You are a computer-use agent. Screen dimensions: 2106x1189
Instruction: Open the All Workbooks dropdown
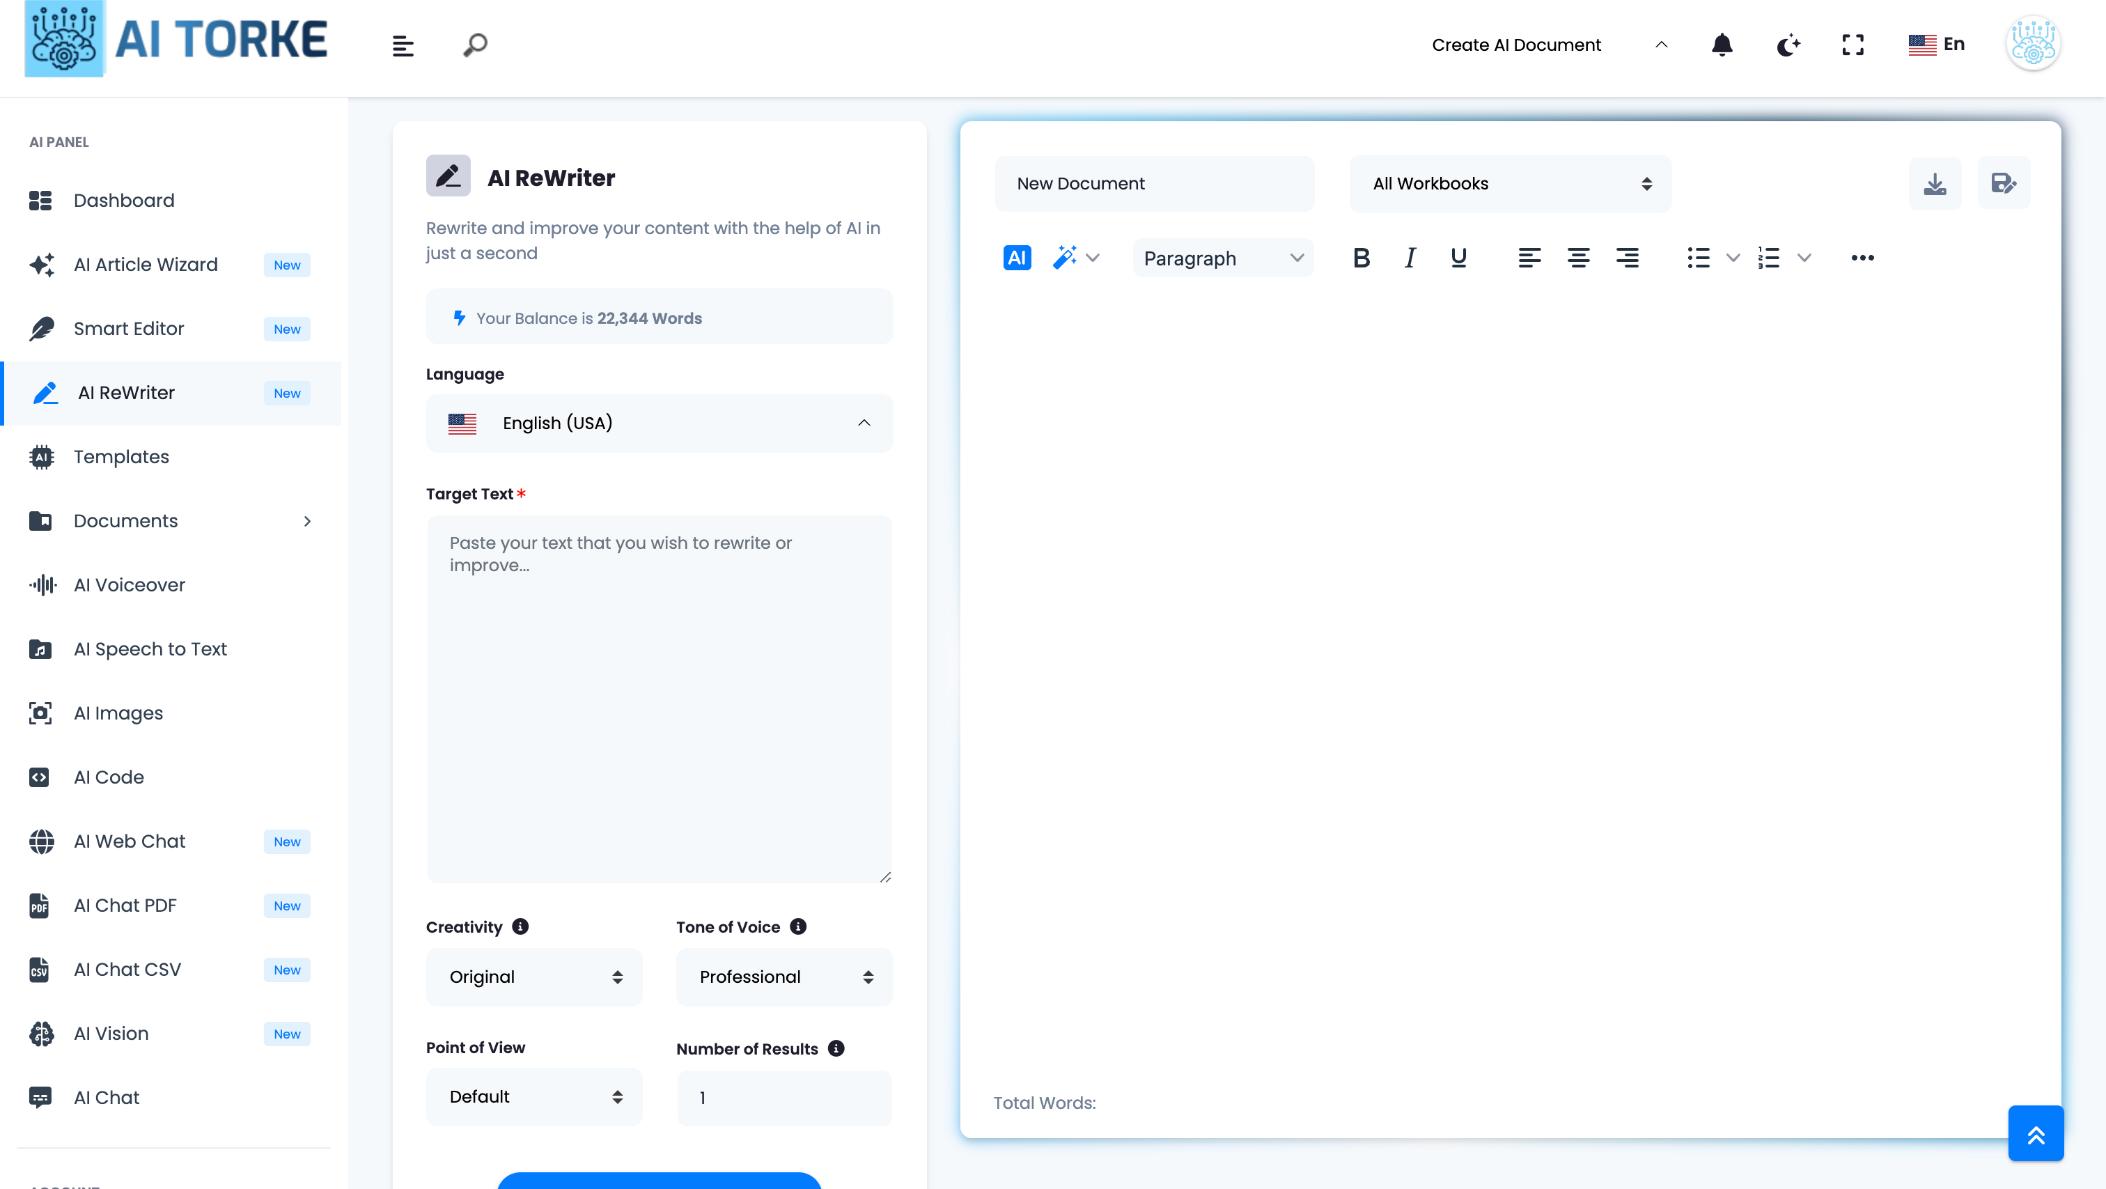[1509, 183]
